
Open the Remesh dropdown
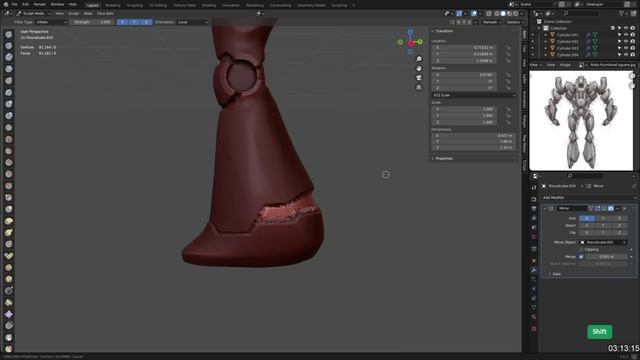click(491, 22)
